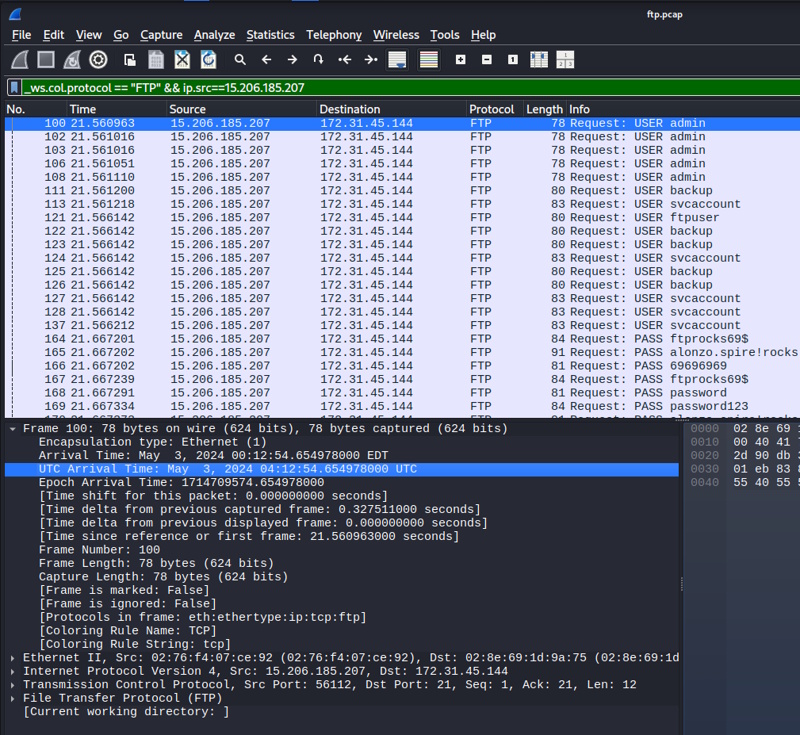Collapse the Frame 100 tree node

13,429
